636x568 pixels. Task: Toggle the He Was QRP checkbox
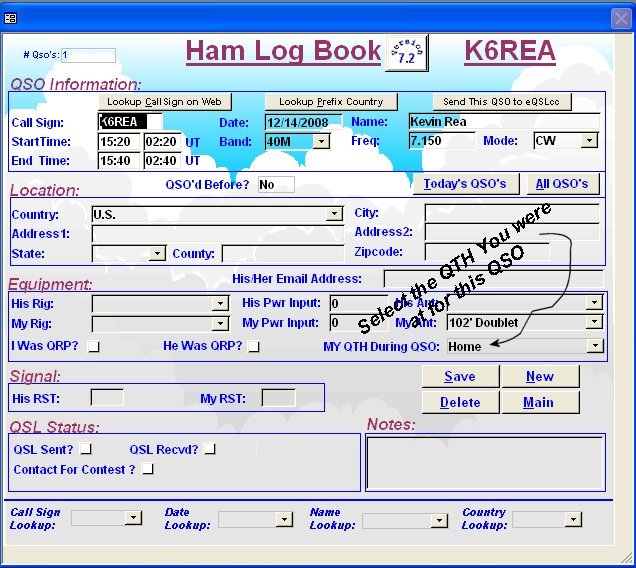point(254,347)
